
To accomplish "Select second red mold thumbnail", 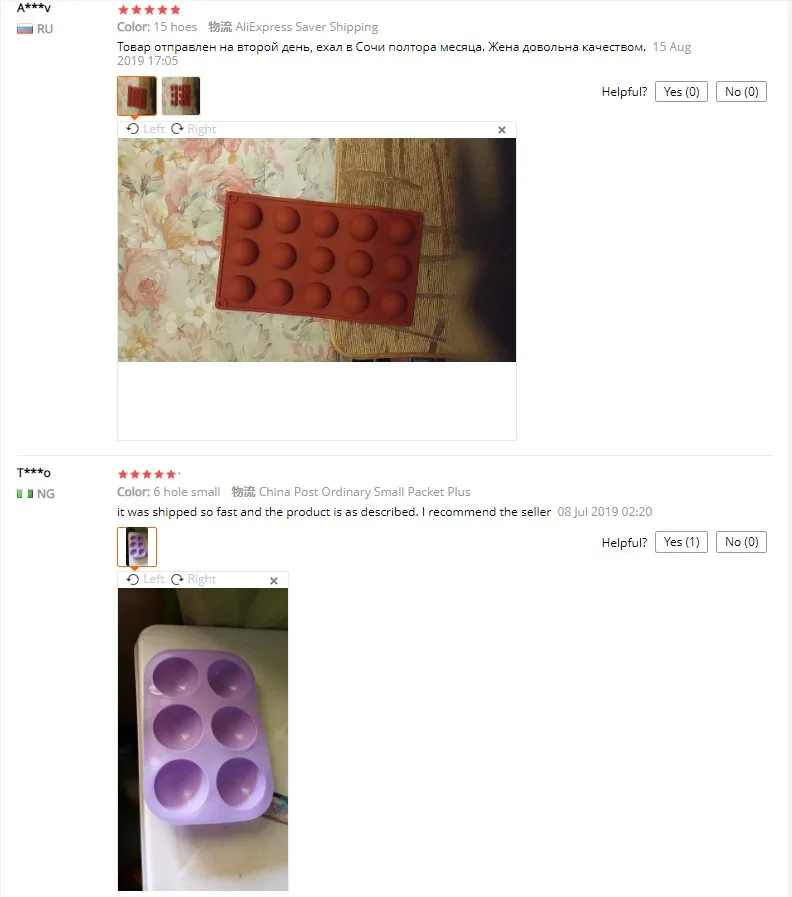I will point(181,96).
